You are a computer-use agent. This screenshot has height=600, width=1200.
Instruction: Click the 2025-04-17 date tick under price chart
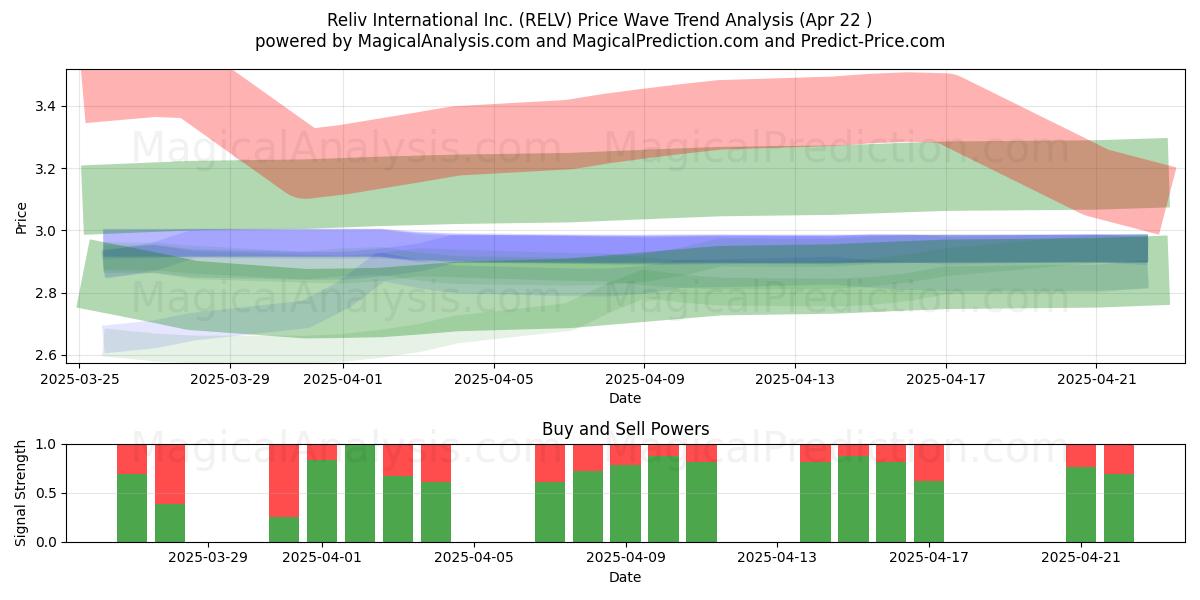tap(946, 380)
